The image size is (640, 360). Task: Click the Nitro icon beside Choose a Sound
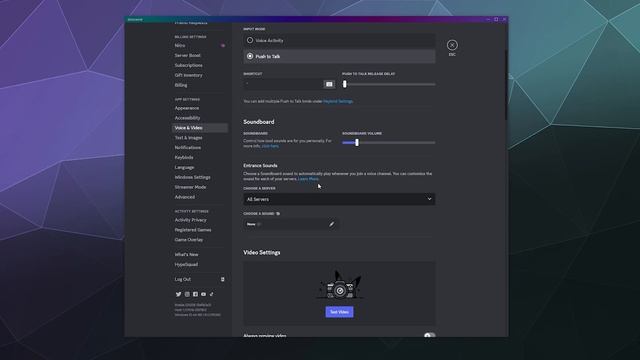[x=278, y=214]
